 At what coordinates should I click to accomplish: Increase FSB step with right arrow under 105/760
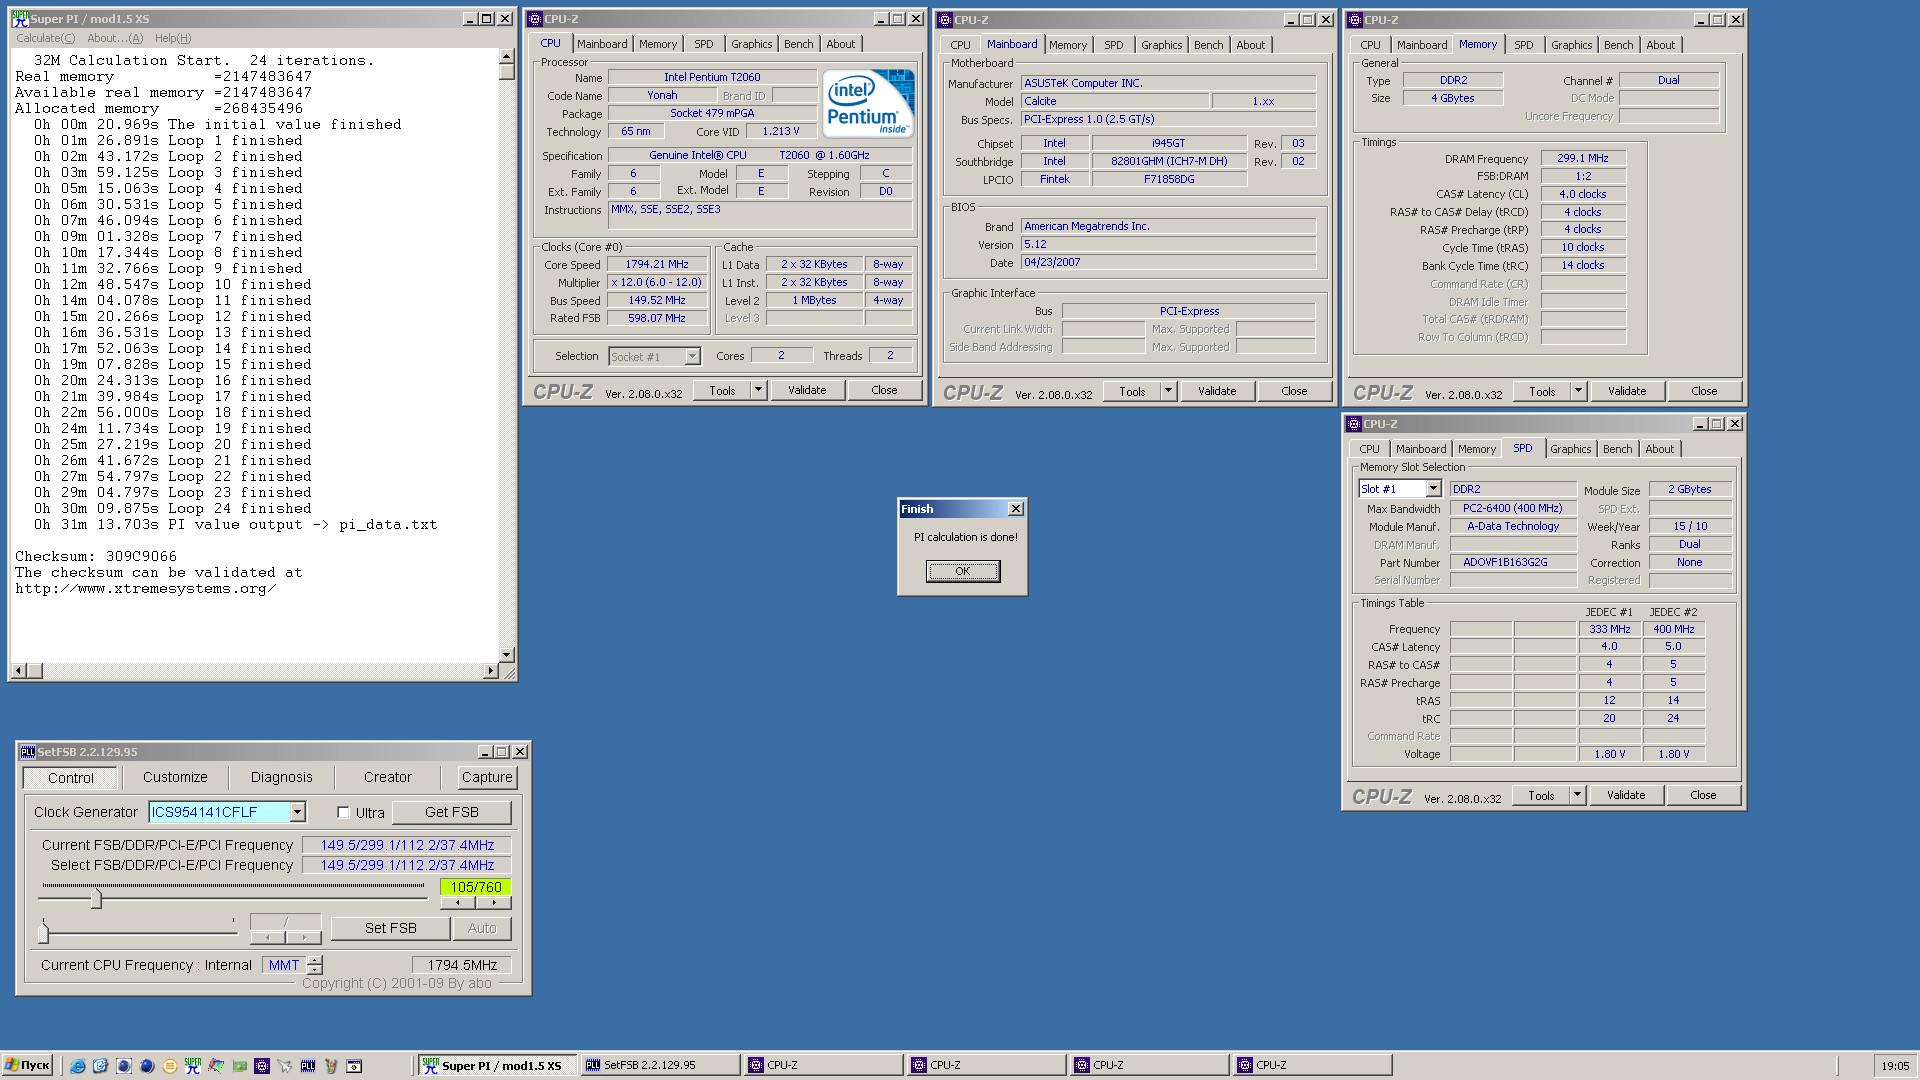494,903
